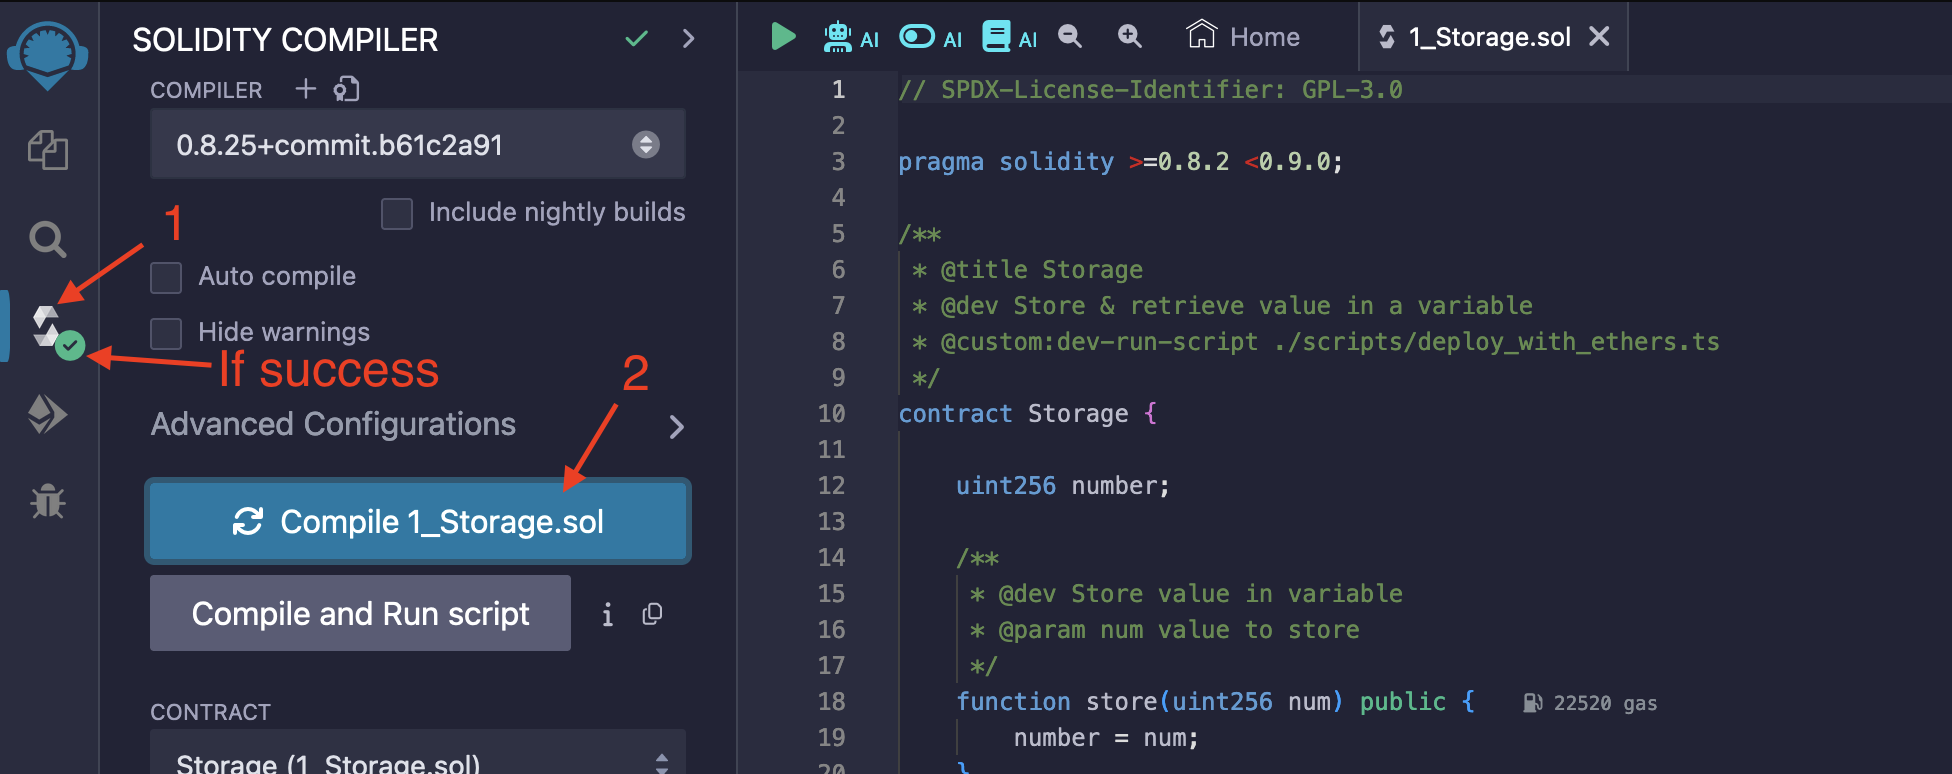Click the compilation success checkmark in header
This screenshot has height=774, width=1952.
tap(636, 39)
